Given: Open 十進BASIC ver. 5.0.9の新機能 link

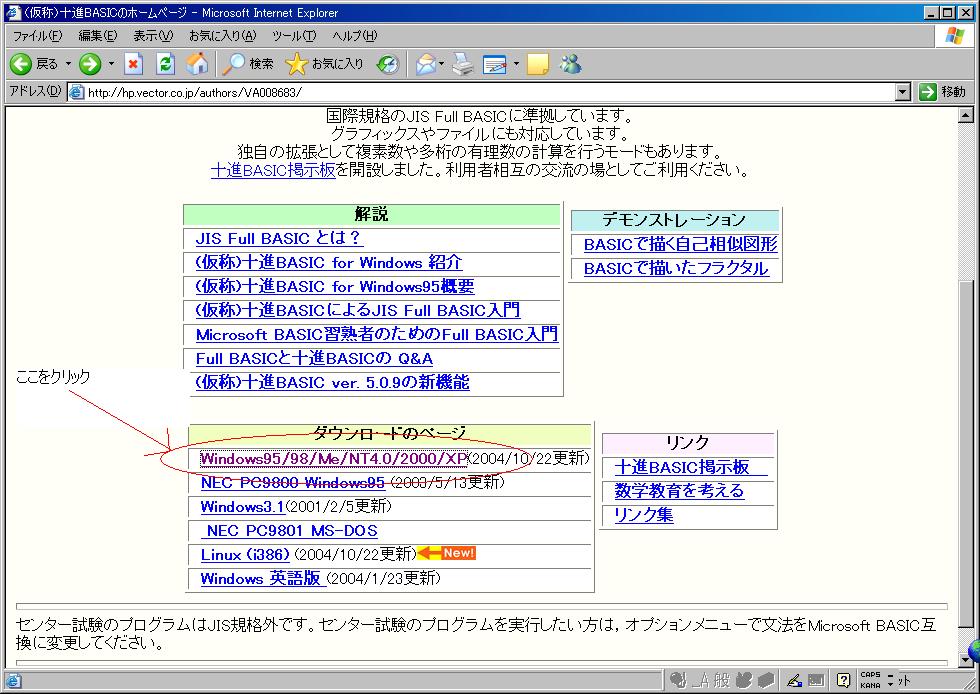Looking at the screenshot, I should (332, 382).
